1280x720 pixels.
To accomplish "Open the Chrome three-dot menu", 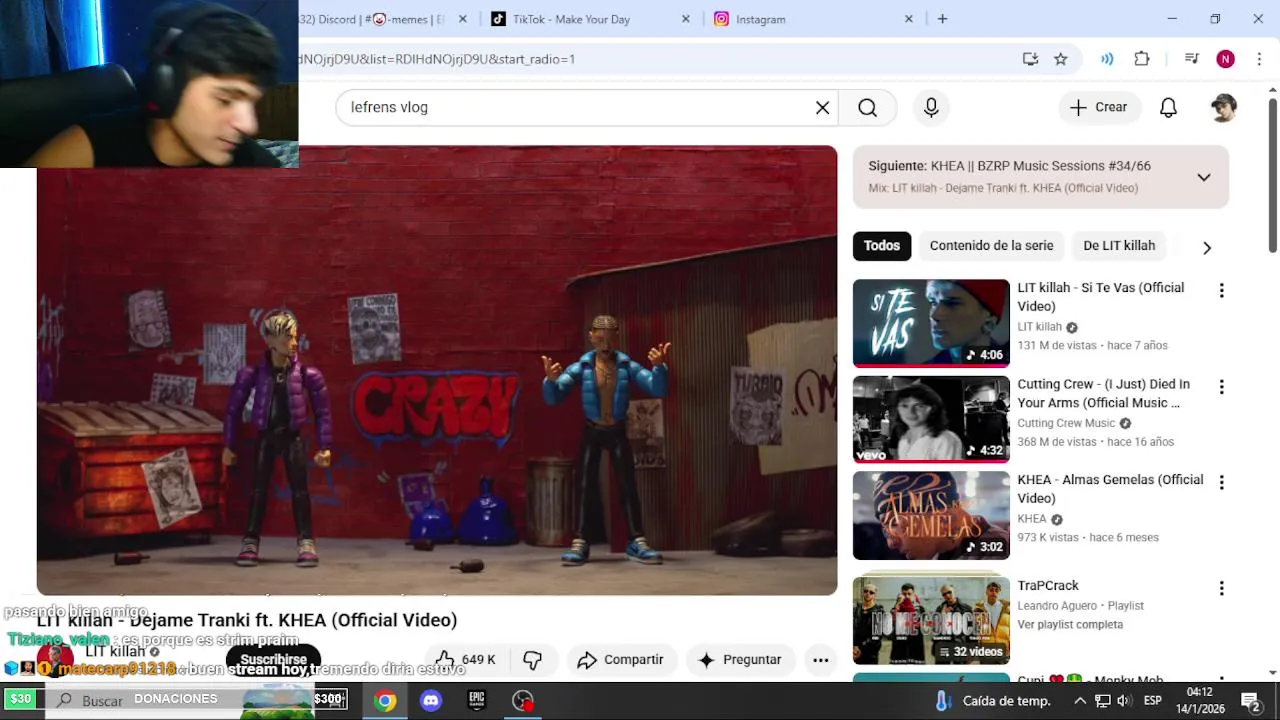I will pos(1258,59).
